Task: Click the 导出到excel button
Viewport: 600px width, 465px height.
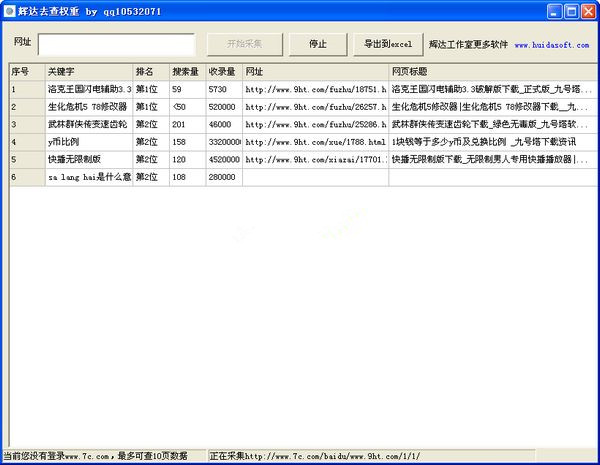Action: [388, 44]
